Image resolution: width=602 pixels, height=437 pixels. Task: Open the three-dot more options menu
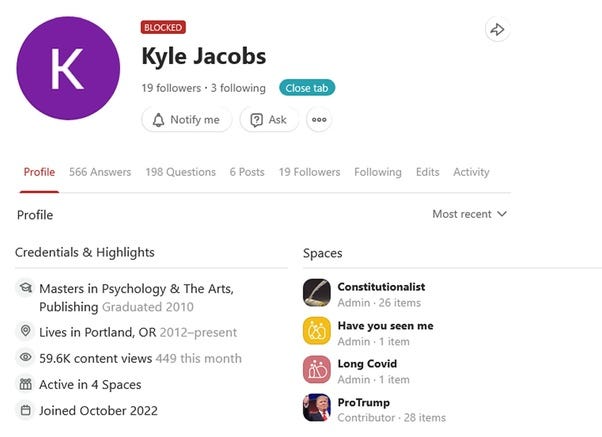[x=319, y=120]
